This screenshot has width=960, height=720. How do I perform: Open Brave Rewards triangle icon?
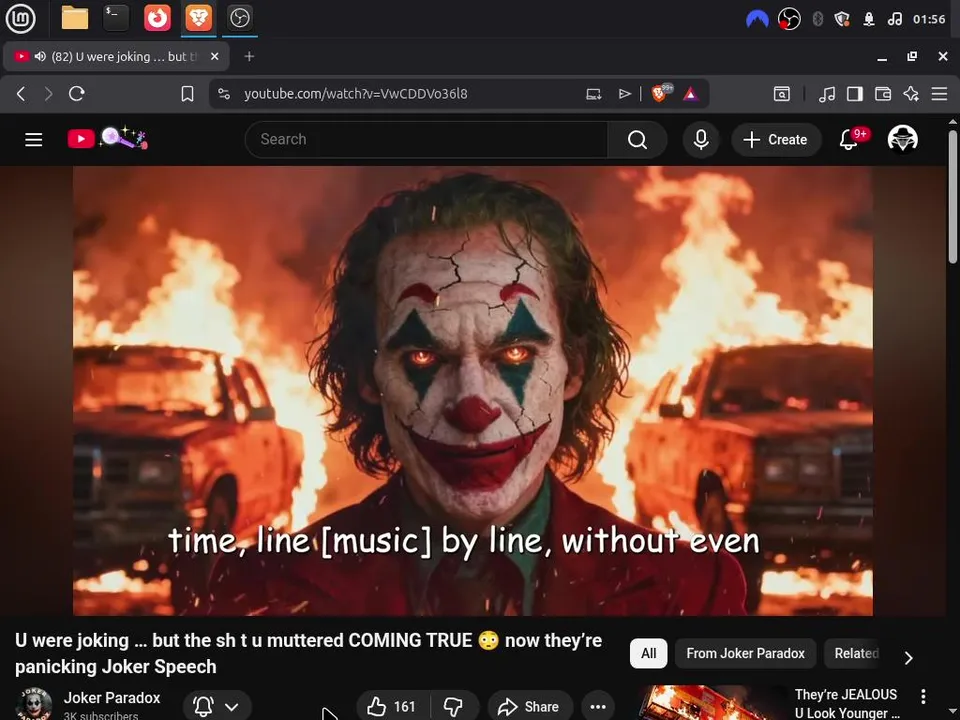(x=691, y=94)
